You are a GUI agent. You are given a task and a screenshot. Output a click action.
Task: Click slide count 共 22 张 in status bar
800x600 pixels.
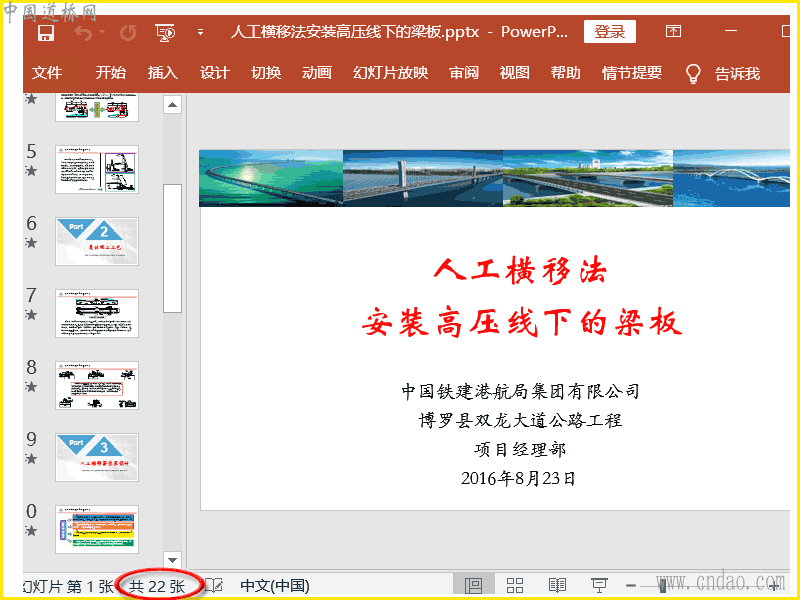point(157,586)
